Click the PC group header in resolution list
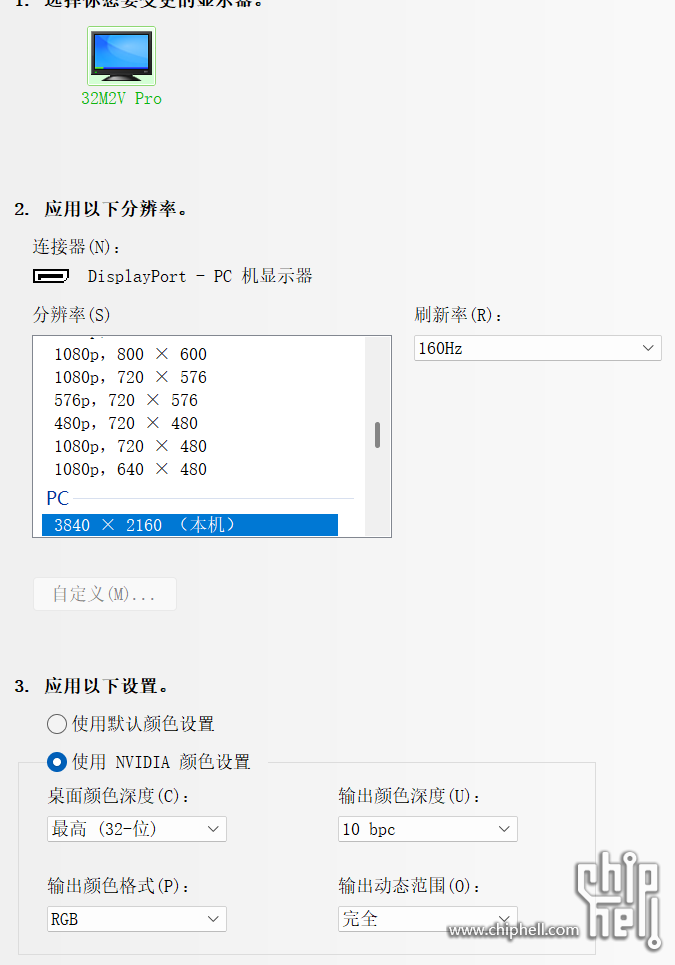675x965 pixels. click(58, 498)
